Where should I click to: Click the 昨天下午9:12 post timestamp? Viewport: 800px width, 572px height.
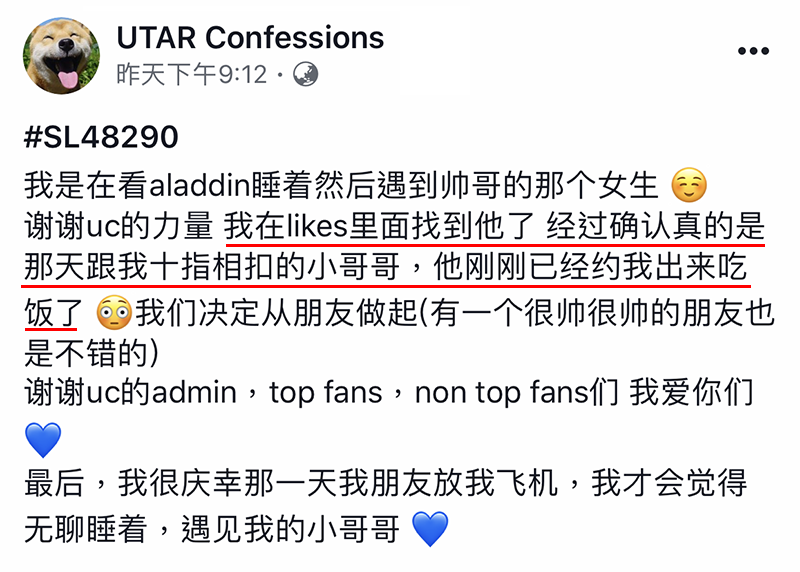[x=191, y=74]
